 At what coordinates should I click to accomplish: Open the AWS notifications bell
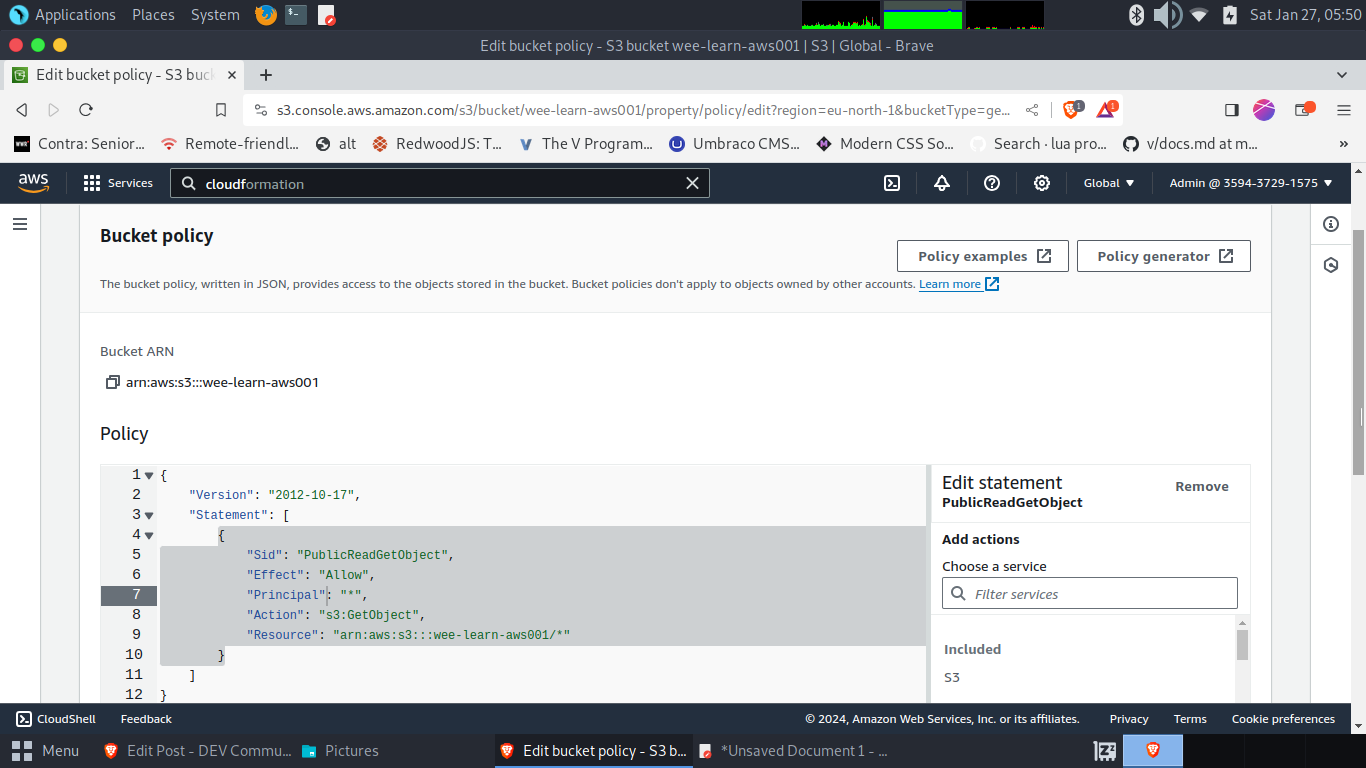pos(941,183)
